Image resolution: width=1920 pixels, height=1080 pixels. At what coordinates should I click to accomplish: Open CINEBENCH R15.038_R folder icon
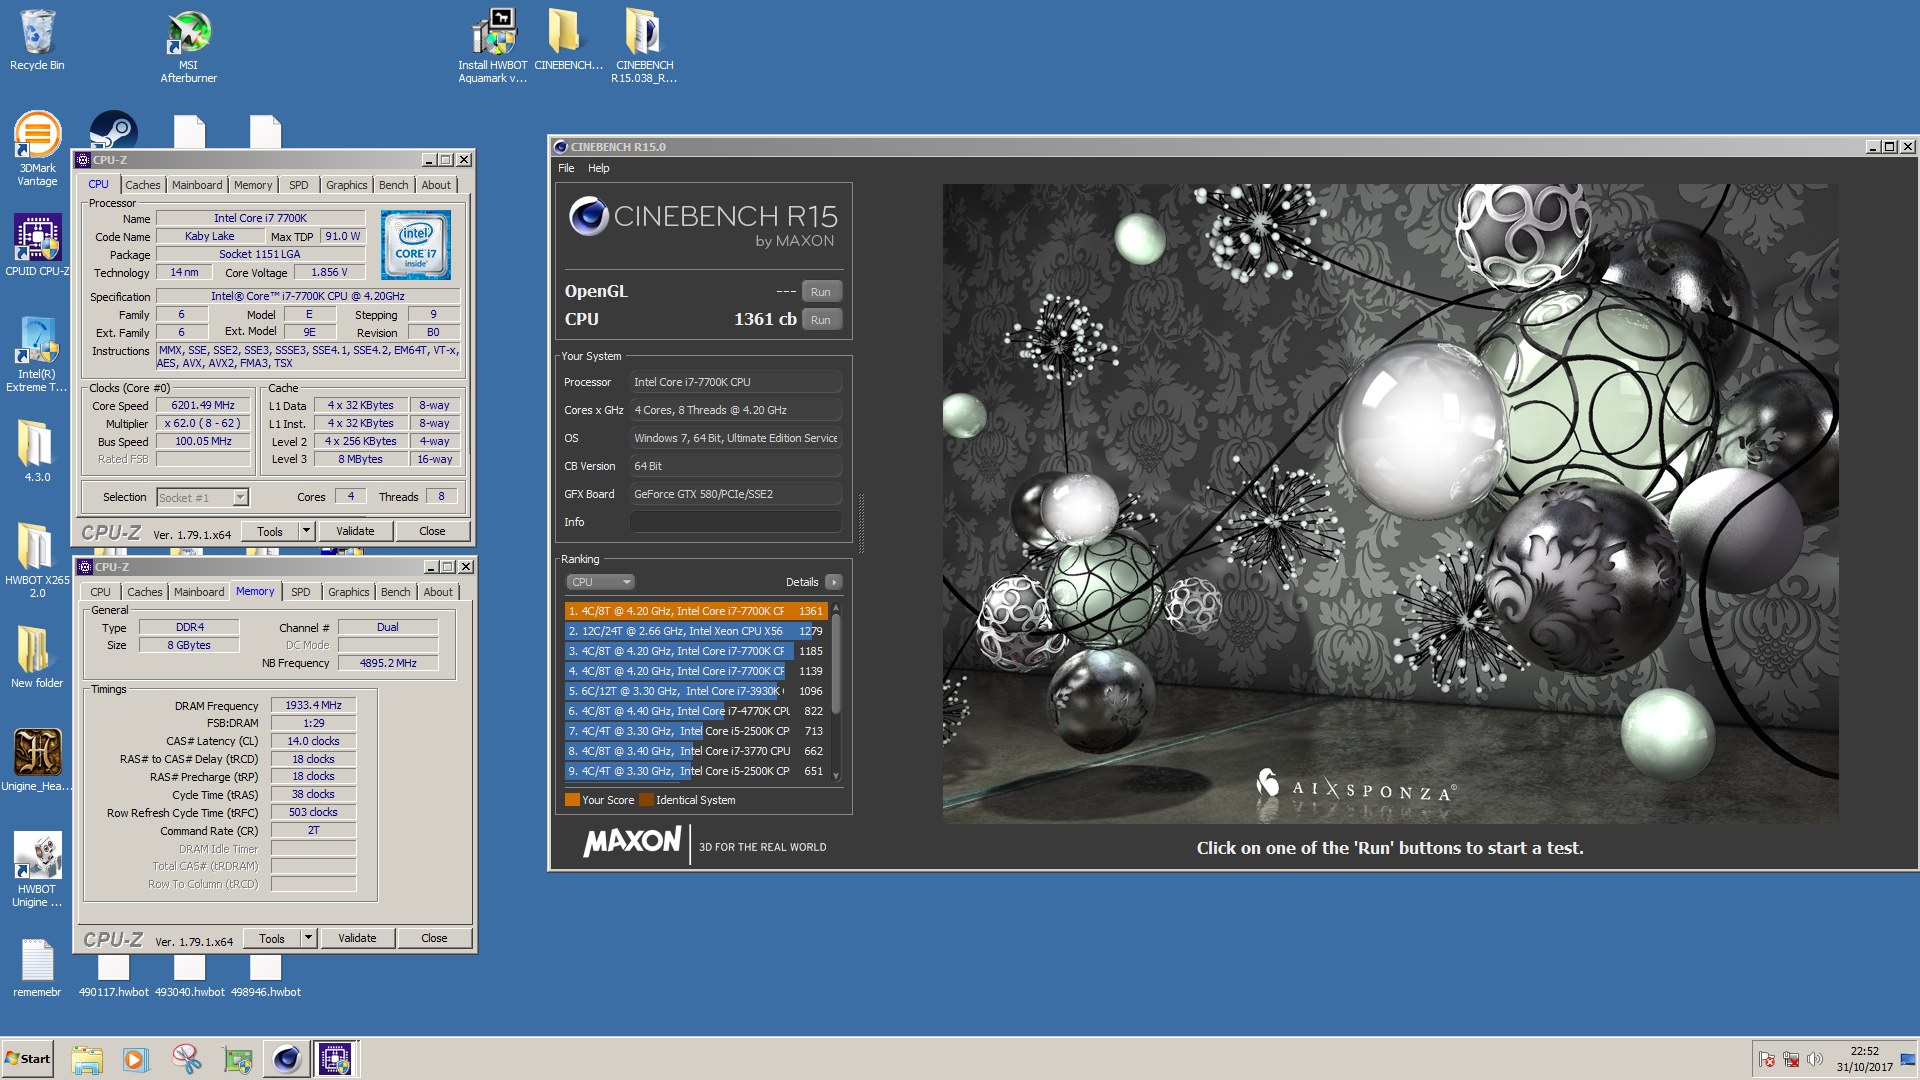(x=644, y=46)
